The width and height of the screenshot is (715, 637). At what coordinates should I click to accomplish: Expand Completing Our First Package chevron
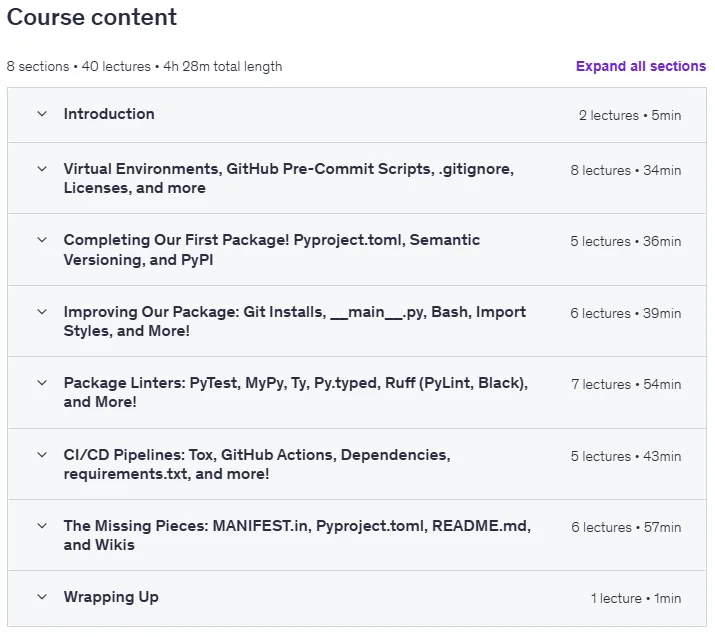(42, 240)
